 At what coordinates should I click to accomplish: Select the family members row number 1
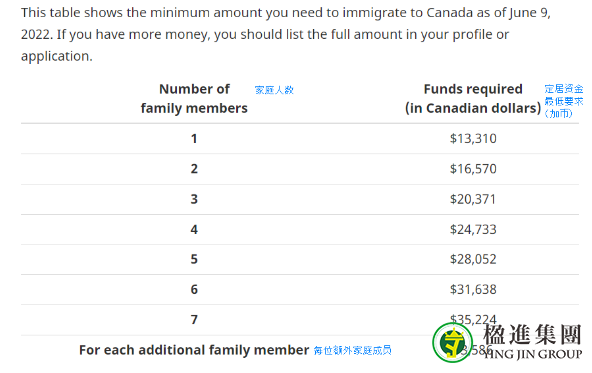[x=194, y=139]
